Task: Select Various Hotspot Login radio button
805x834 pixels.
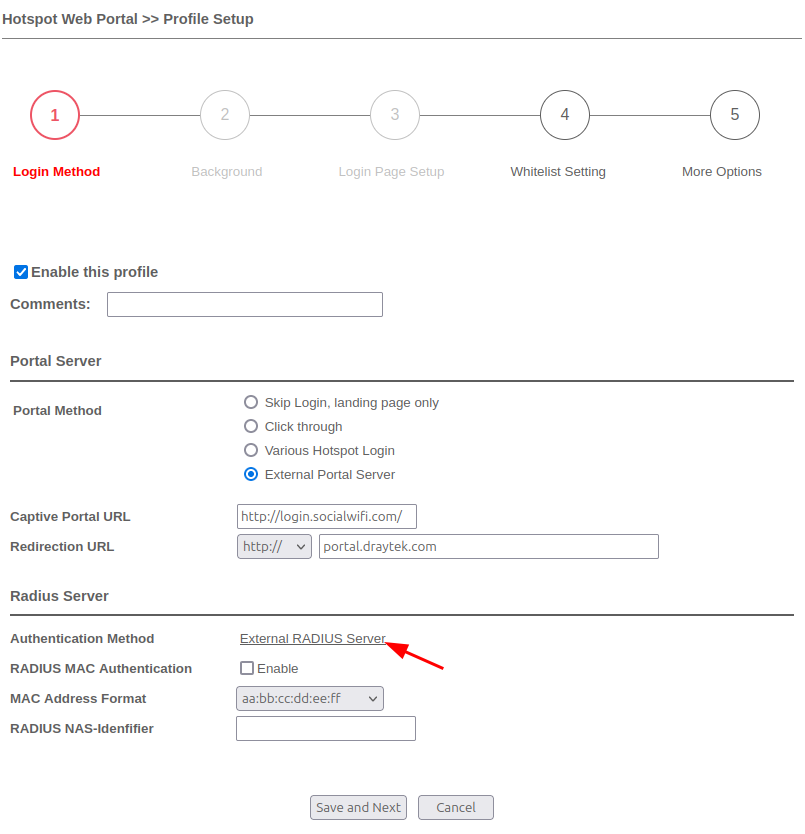Action: pos(251,450)
